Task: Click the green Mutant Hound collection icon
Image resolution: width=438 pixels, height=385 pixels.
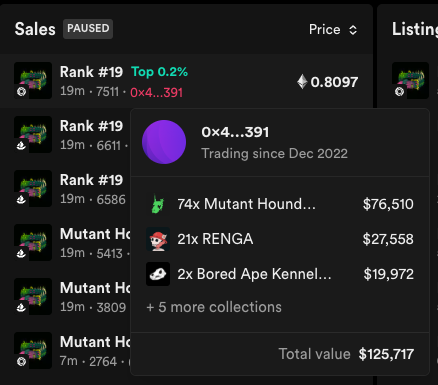Action: [x=158, y=204]
